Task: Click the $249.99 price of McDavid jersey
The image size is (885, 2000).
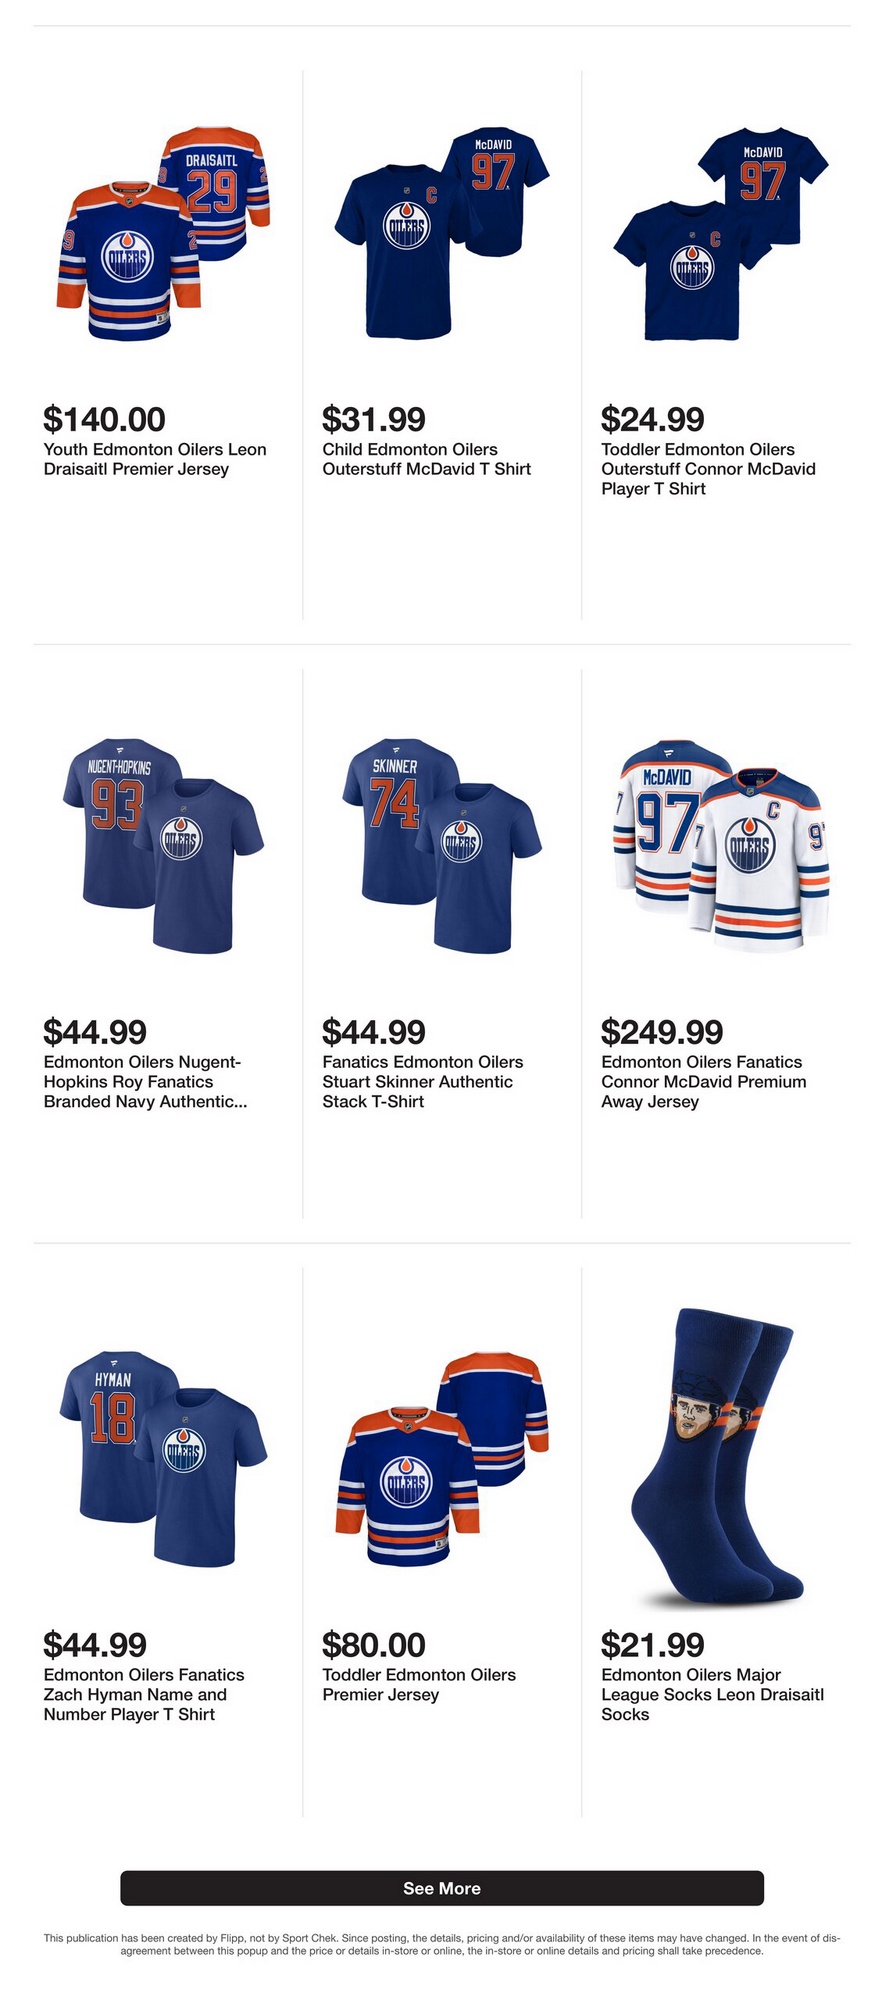Action: (661, 1031)
